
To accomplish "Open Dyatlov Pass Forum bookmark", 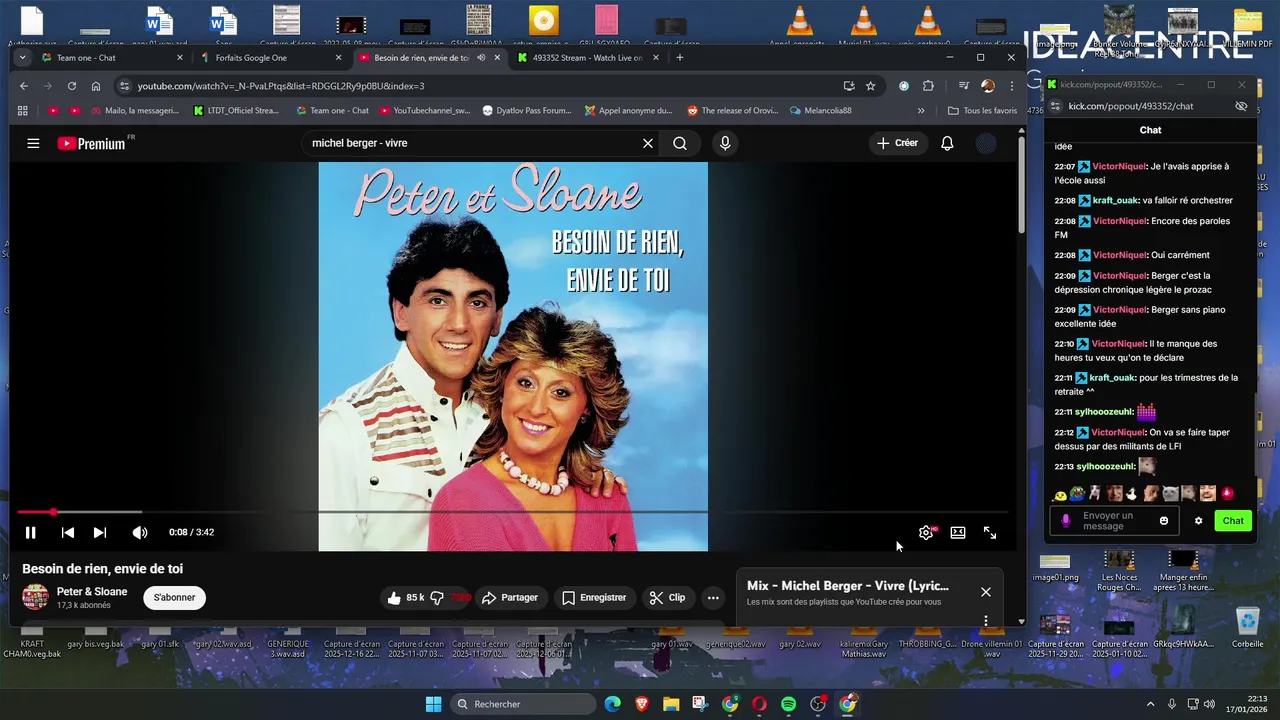I will [527, 110].
